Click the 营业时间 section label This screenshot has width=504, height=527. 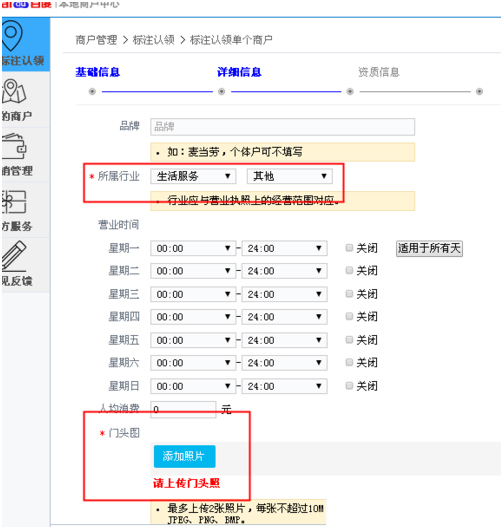click(x=118, y=225)
